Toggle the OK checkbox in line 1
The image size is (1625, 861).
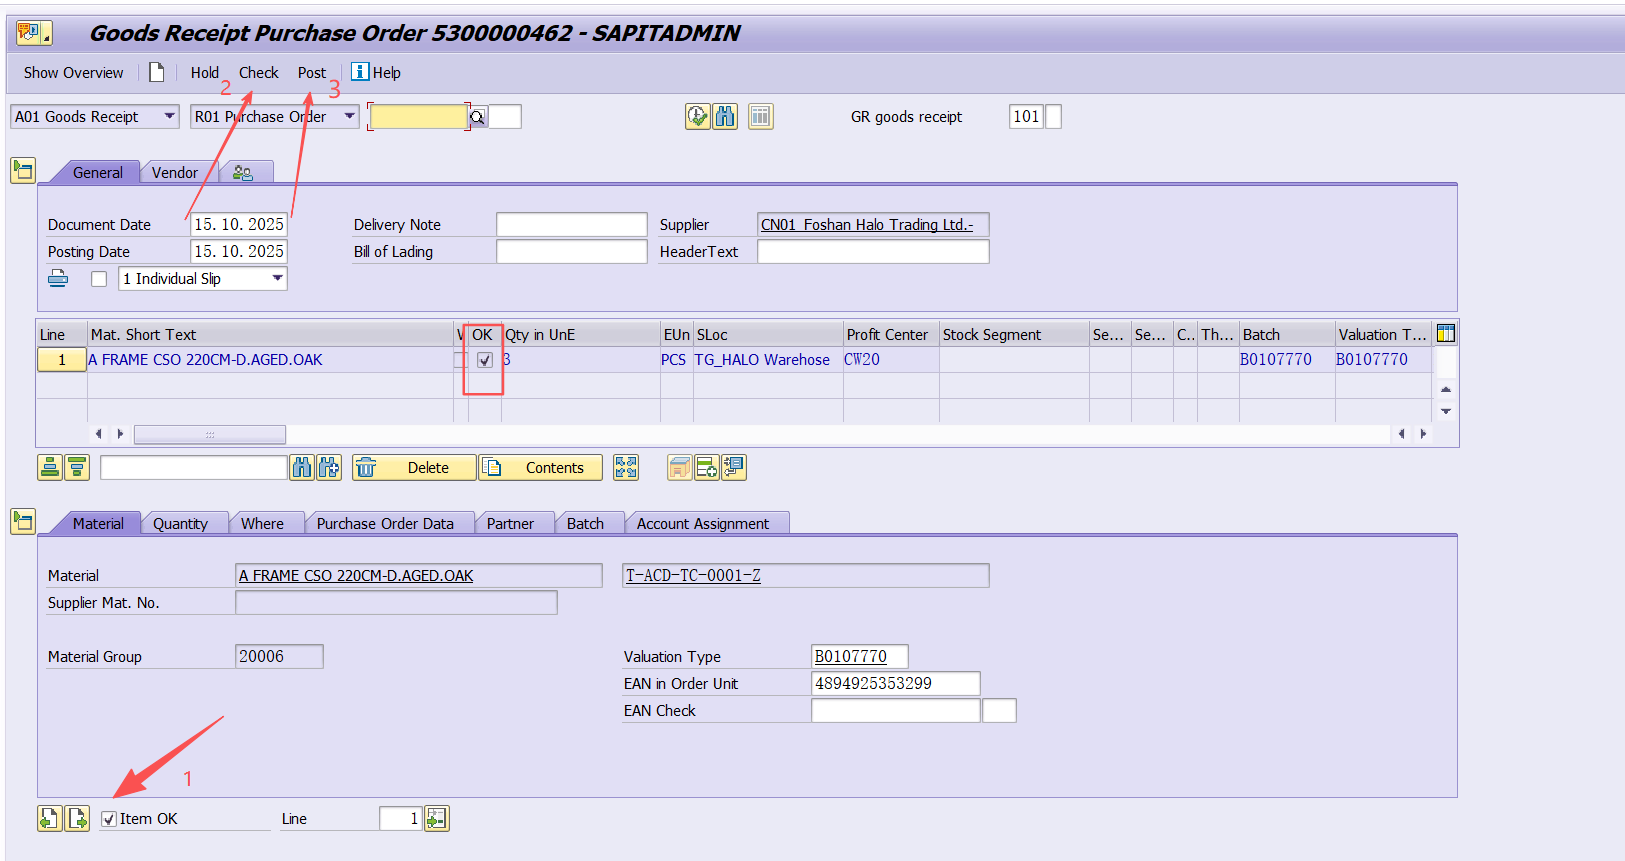485,360
